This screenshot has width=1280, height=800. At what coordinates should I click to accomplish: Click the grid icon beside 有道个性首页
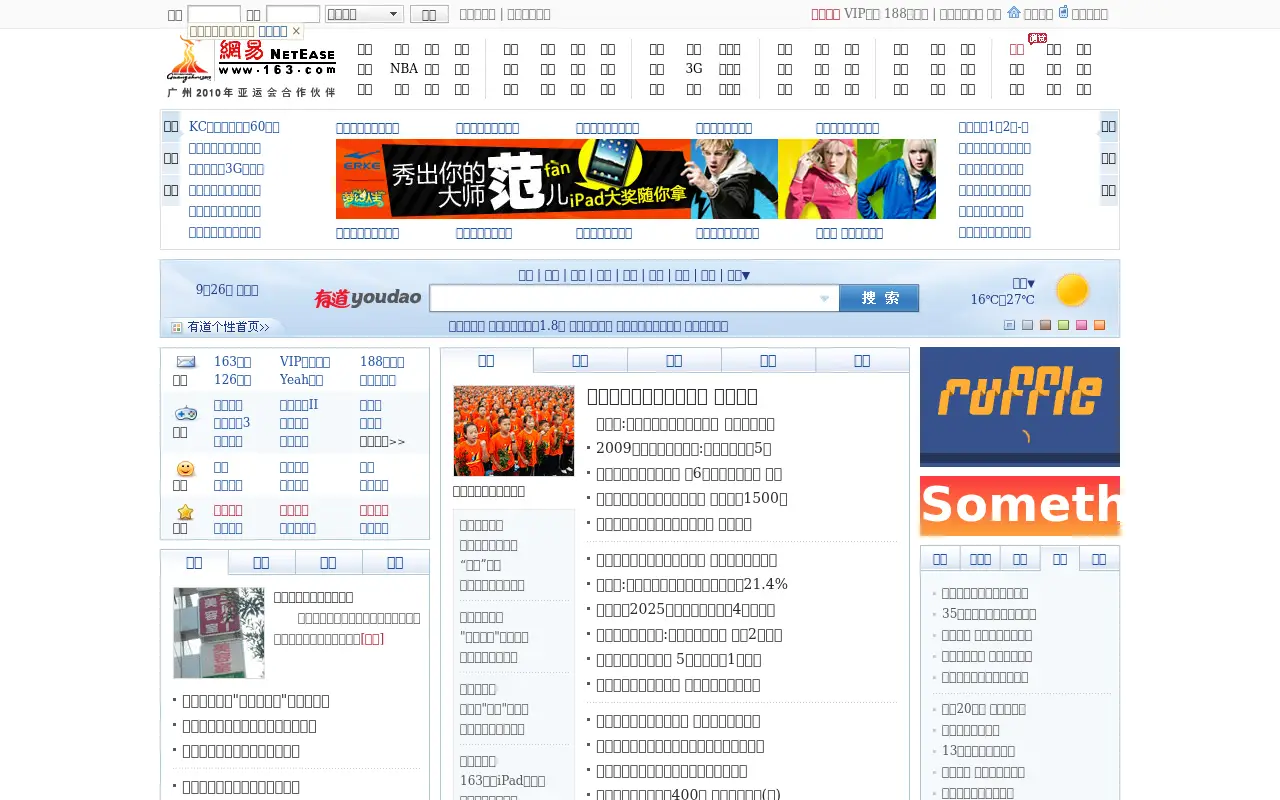[177, 327]
